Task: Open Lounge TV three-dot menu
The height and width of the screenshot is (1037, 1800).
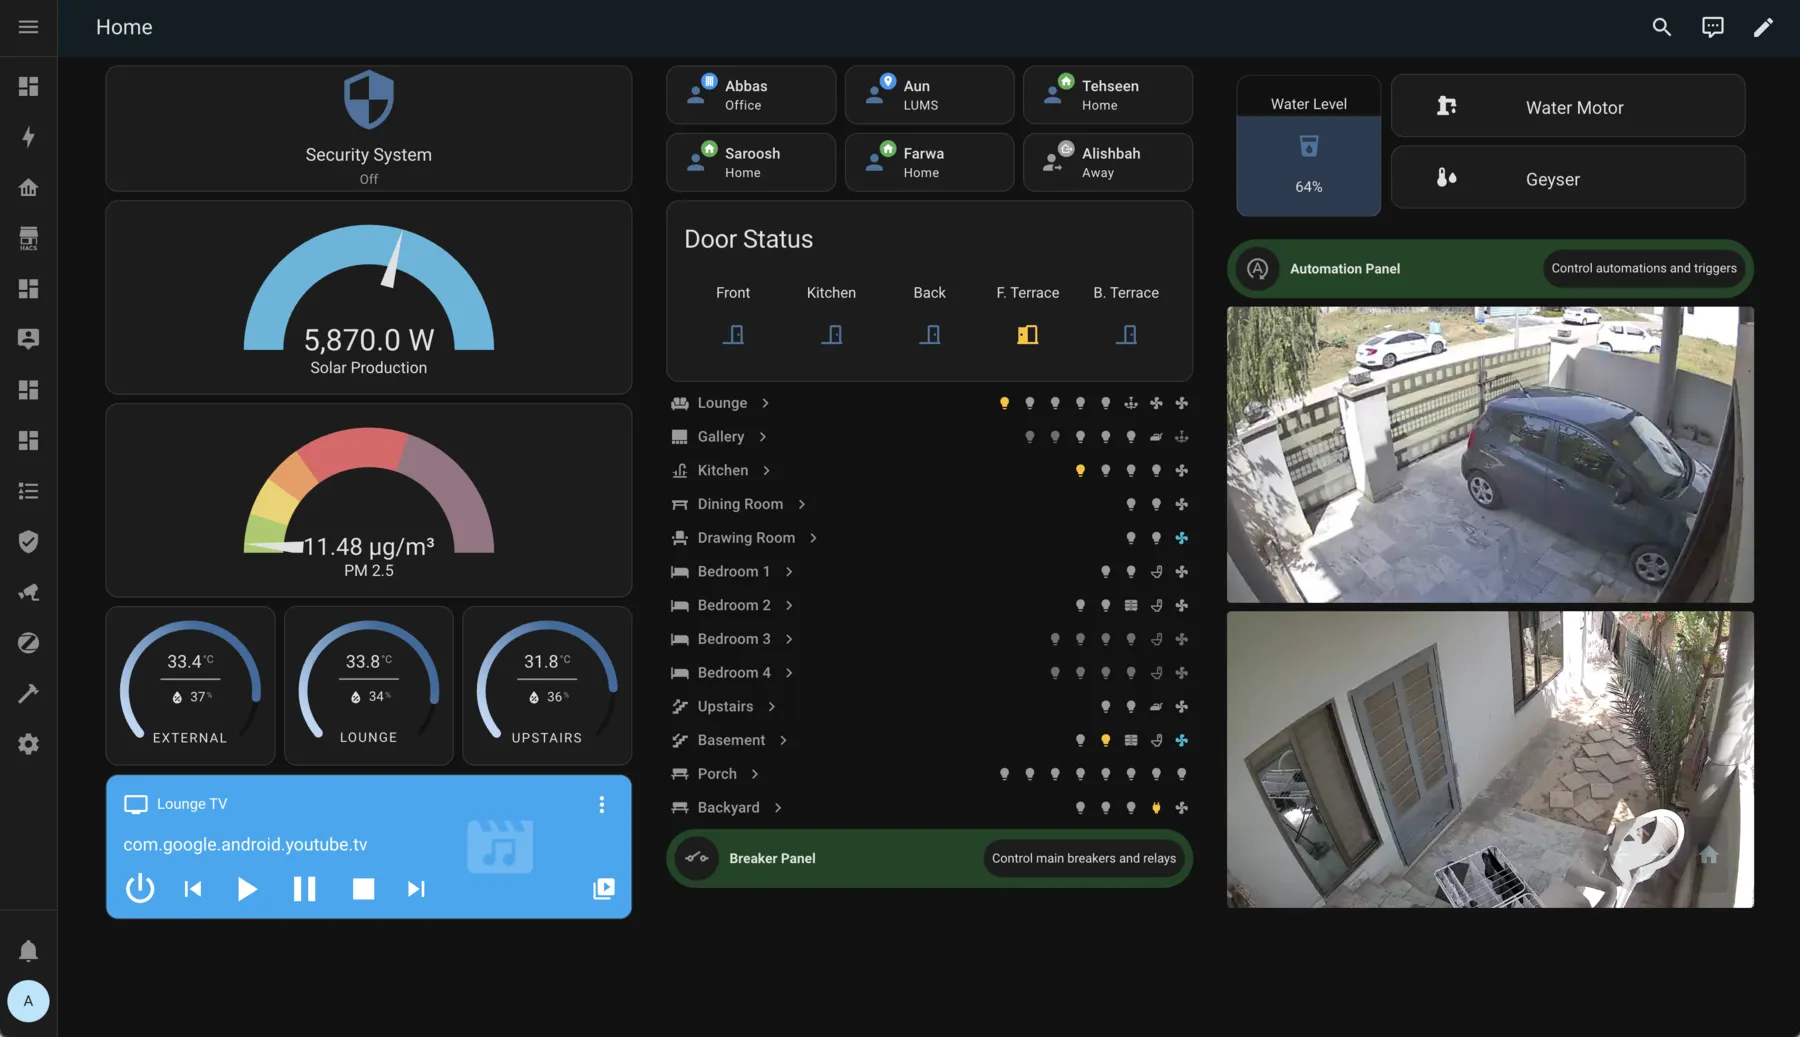Action: tap(602, 804)
